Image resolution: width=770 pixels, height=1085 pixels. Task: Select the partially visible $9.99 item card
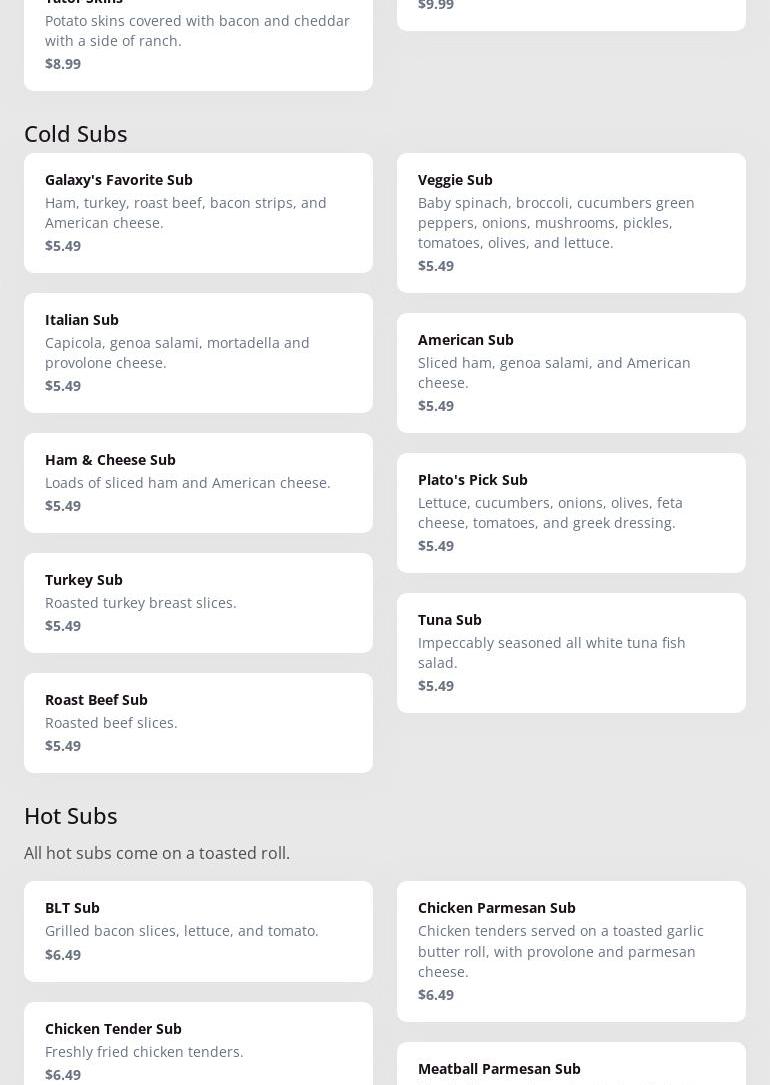[x=571, y=10]
